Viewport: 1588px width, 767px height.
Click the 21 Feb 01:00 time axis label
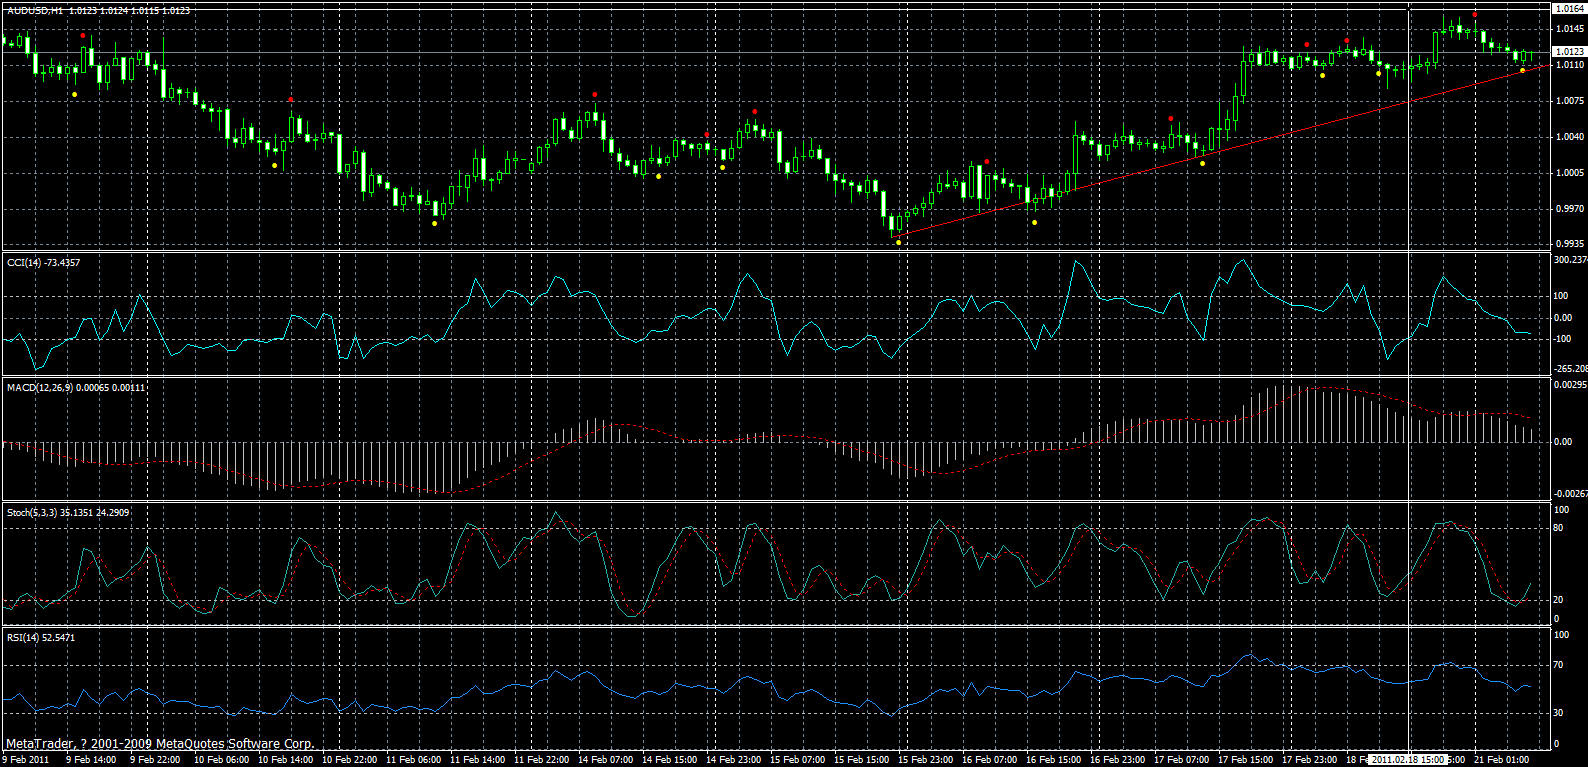pos(1501,760)
